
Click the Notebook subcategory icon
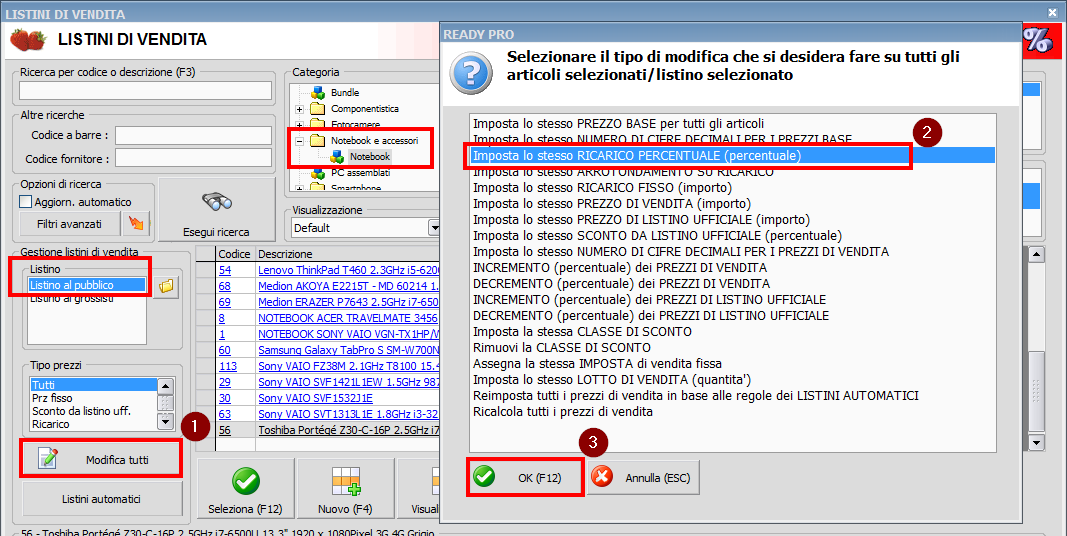click(x=337, y=157)
